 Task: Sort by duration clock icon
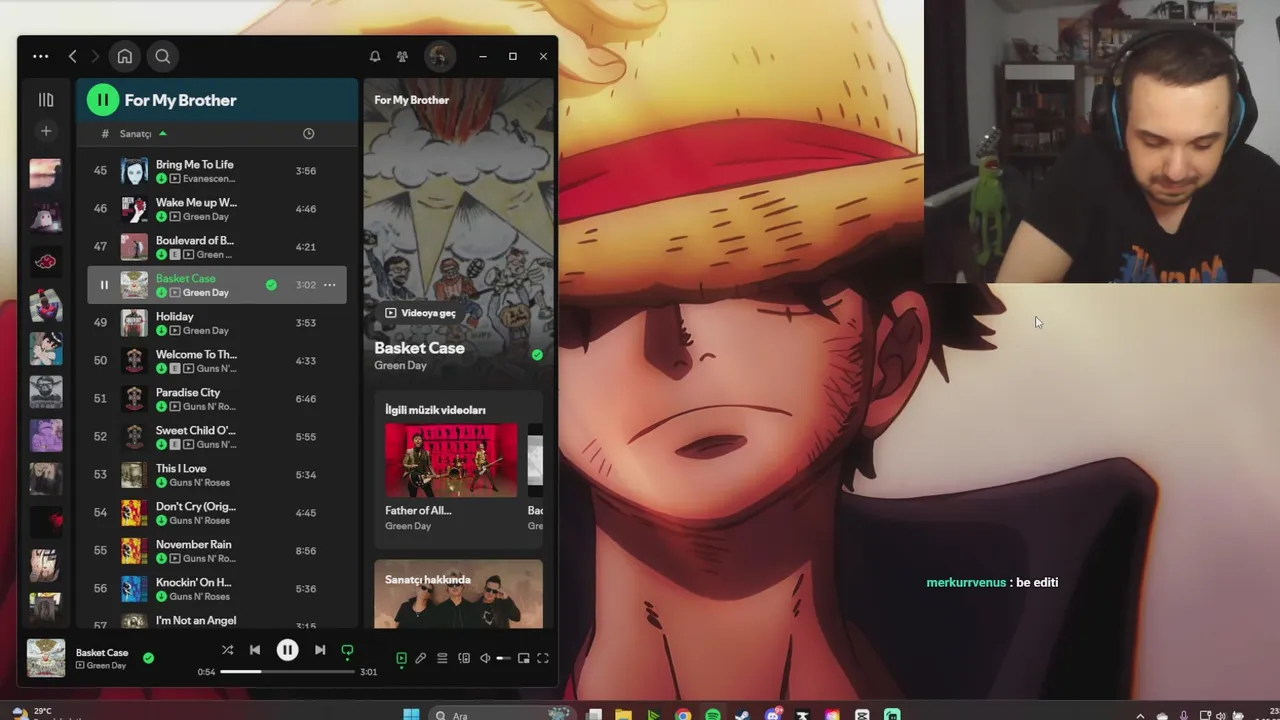(x=308, y=134)
